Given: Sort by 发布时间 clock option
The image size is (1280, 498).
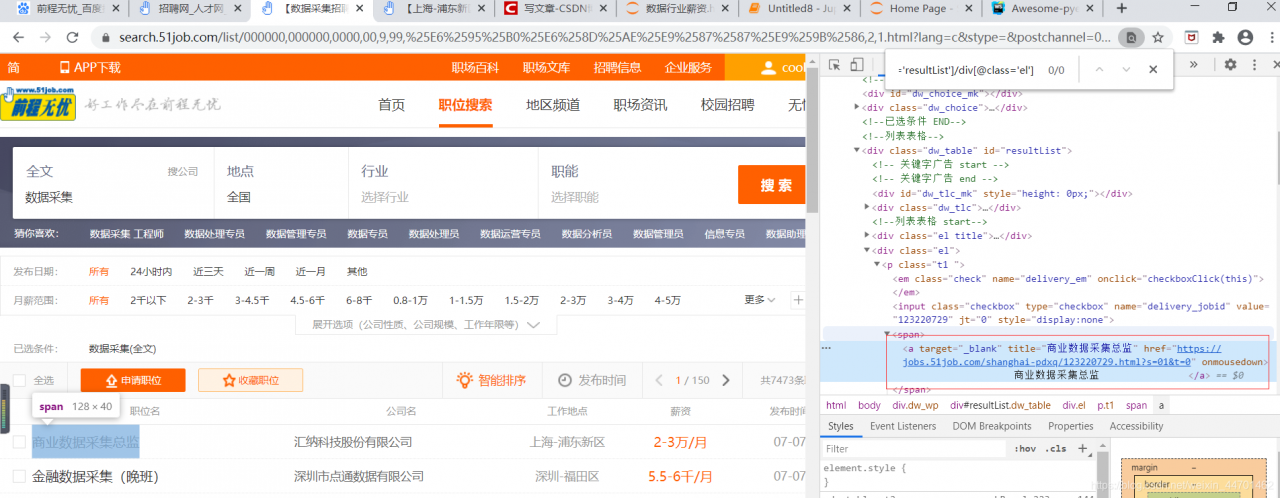Looking at the screenshot, I should (x=592, y=380).
